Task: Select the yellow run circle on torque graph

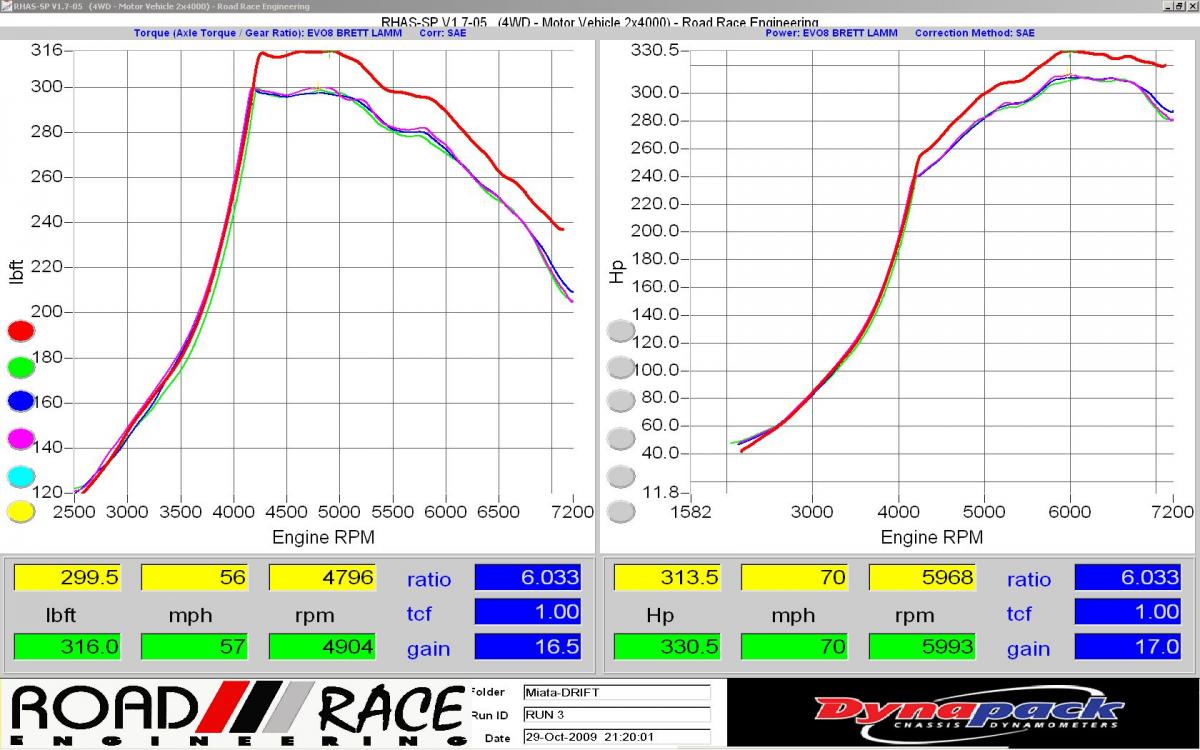Action: coord(21,511)
